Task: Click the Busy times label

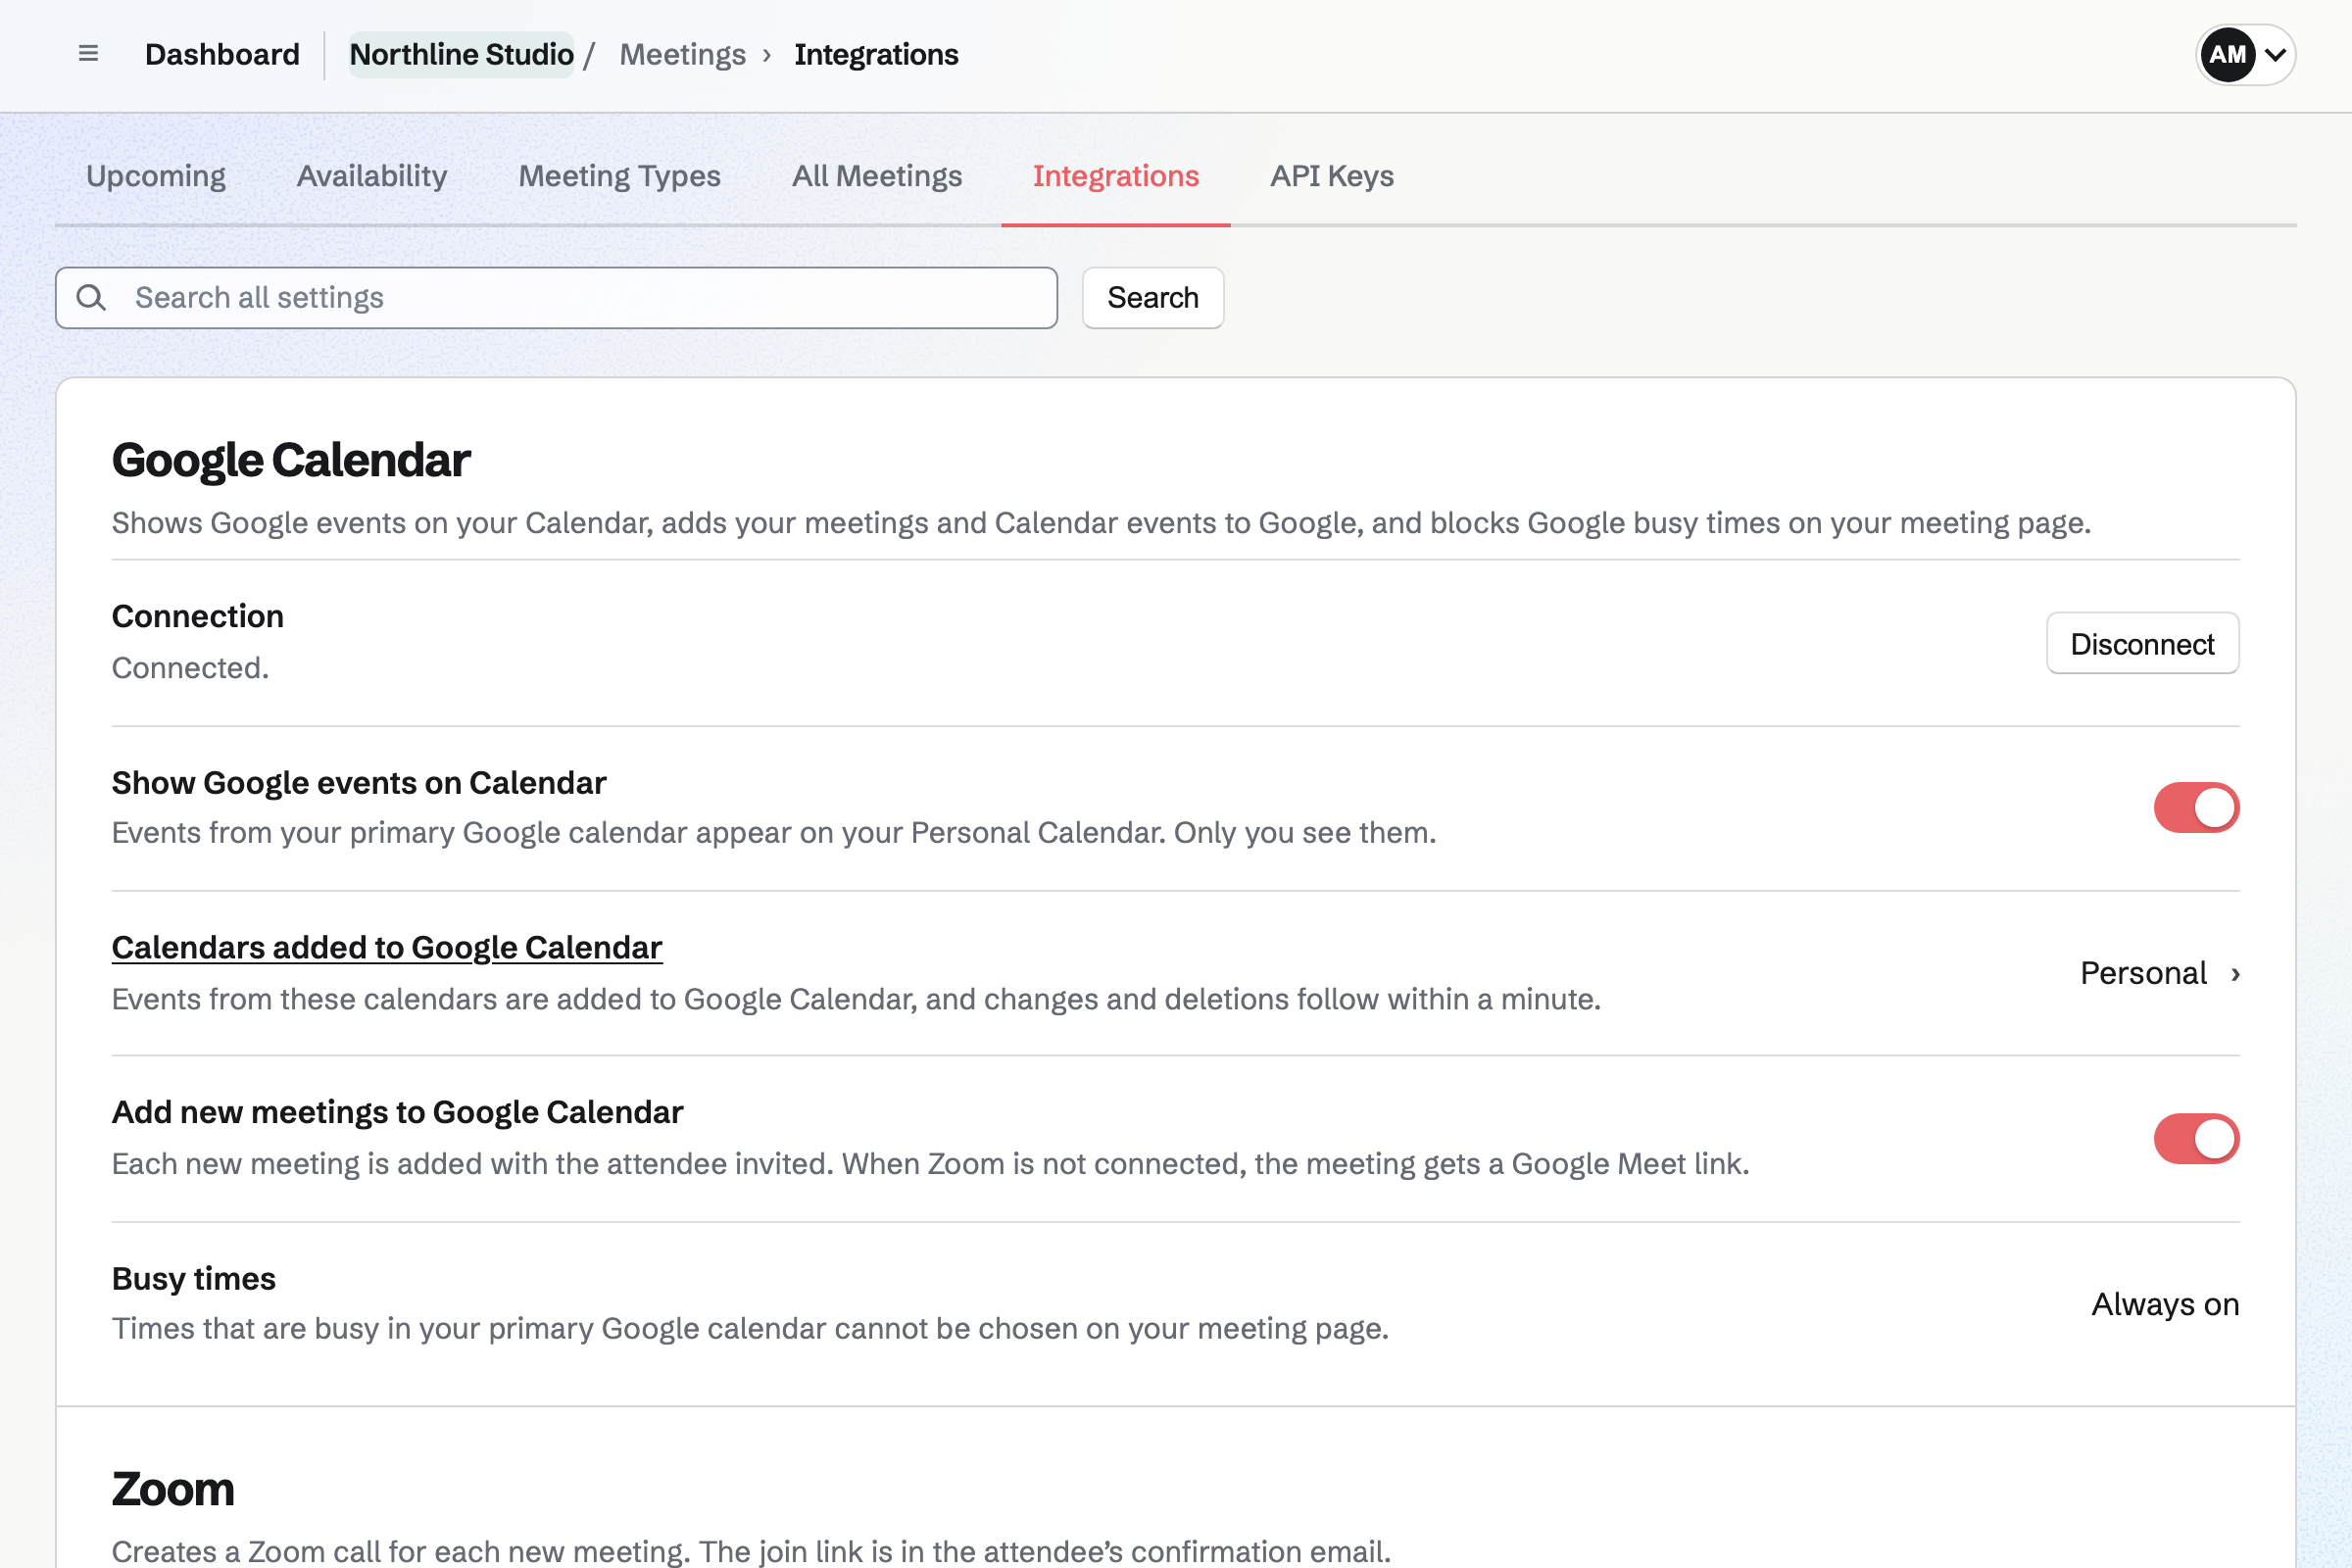Action: (194, 1278)
